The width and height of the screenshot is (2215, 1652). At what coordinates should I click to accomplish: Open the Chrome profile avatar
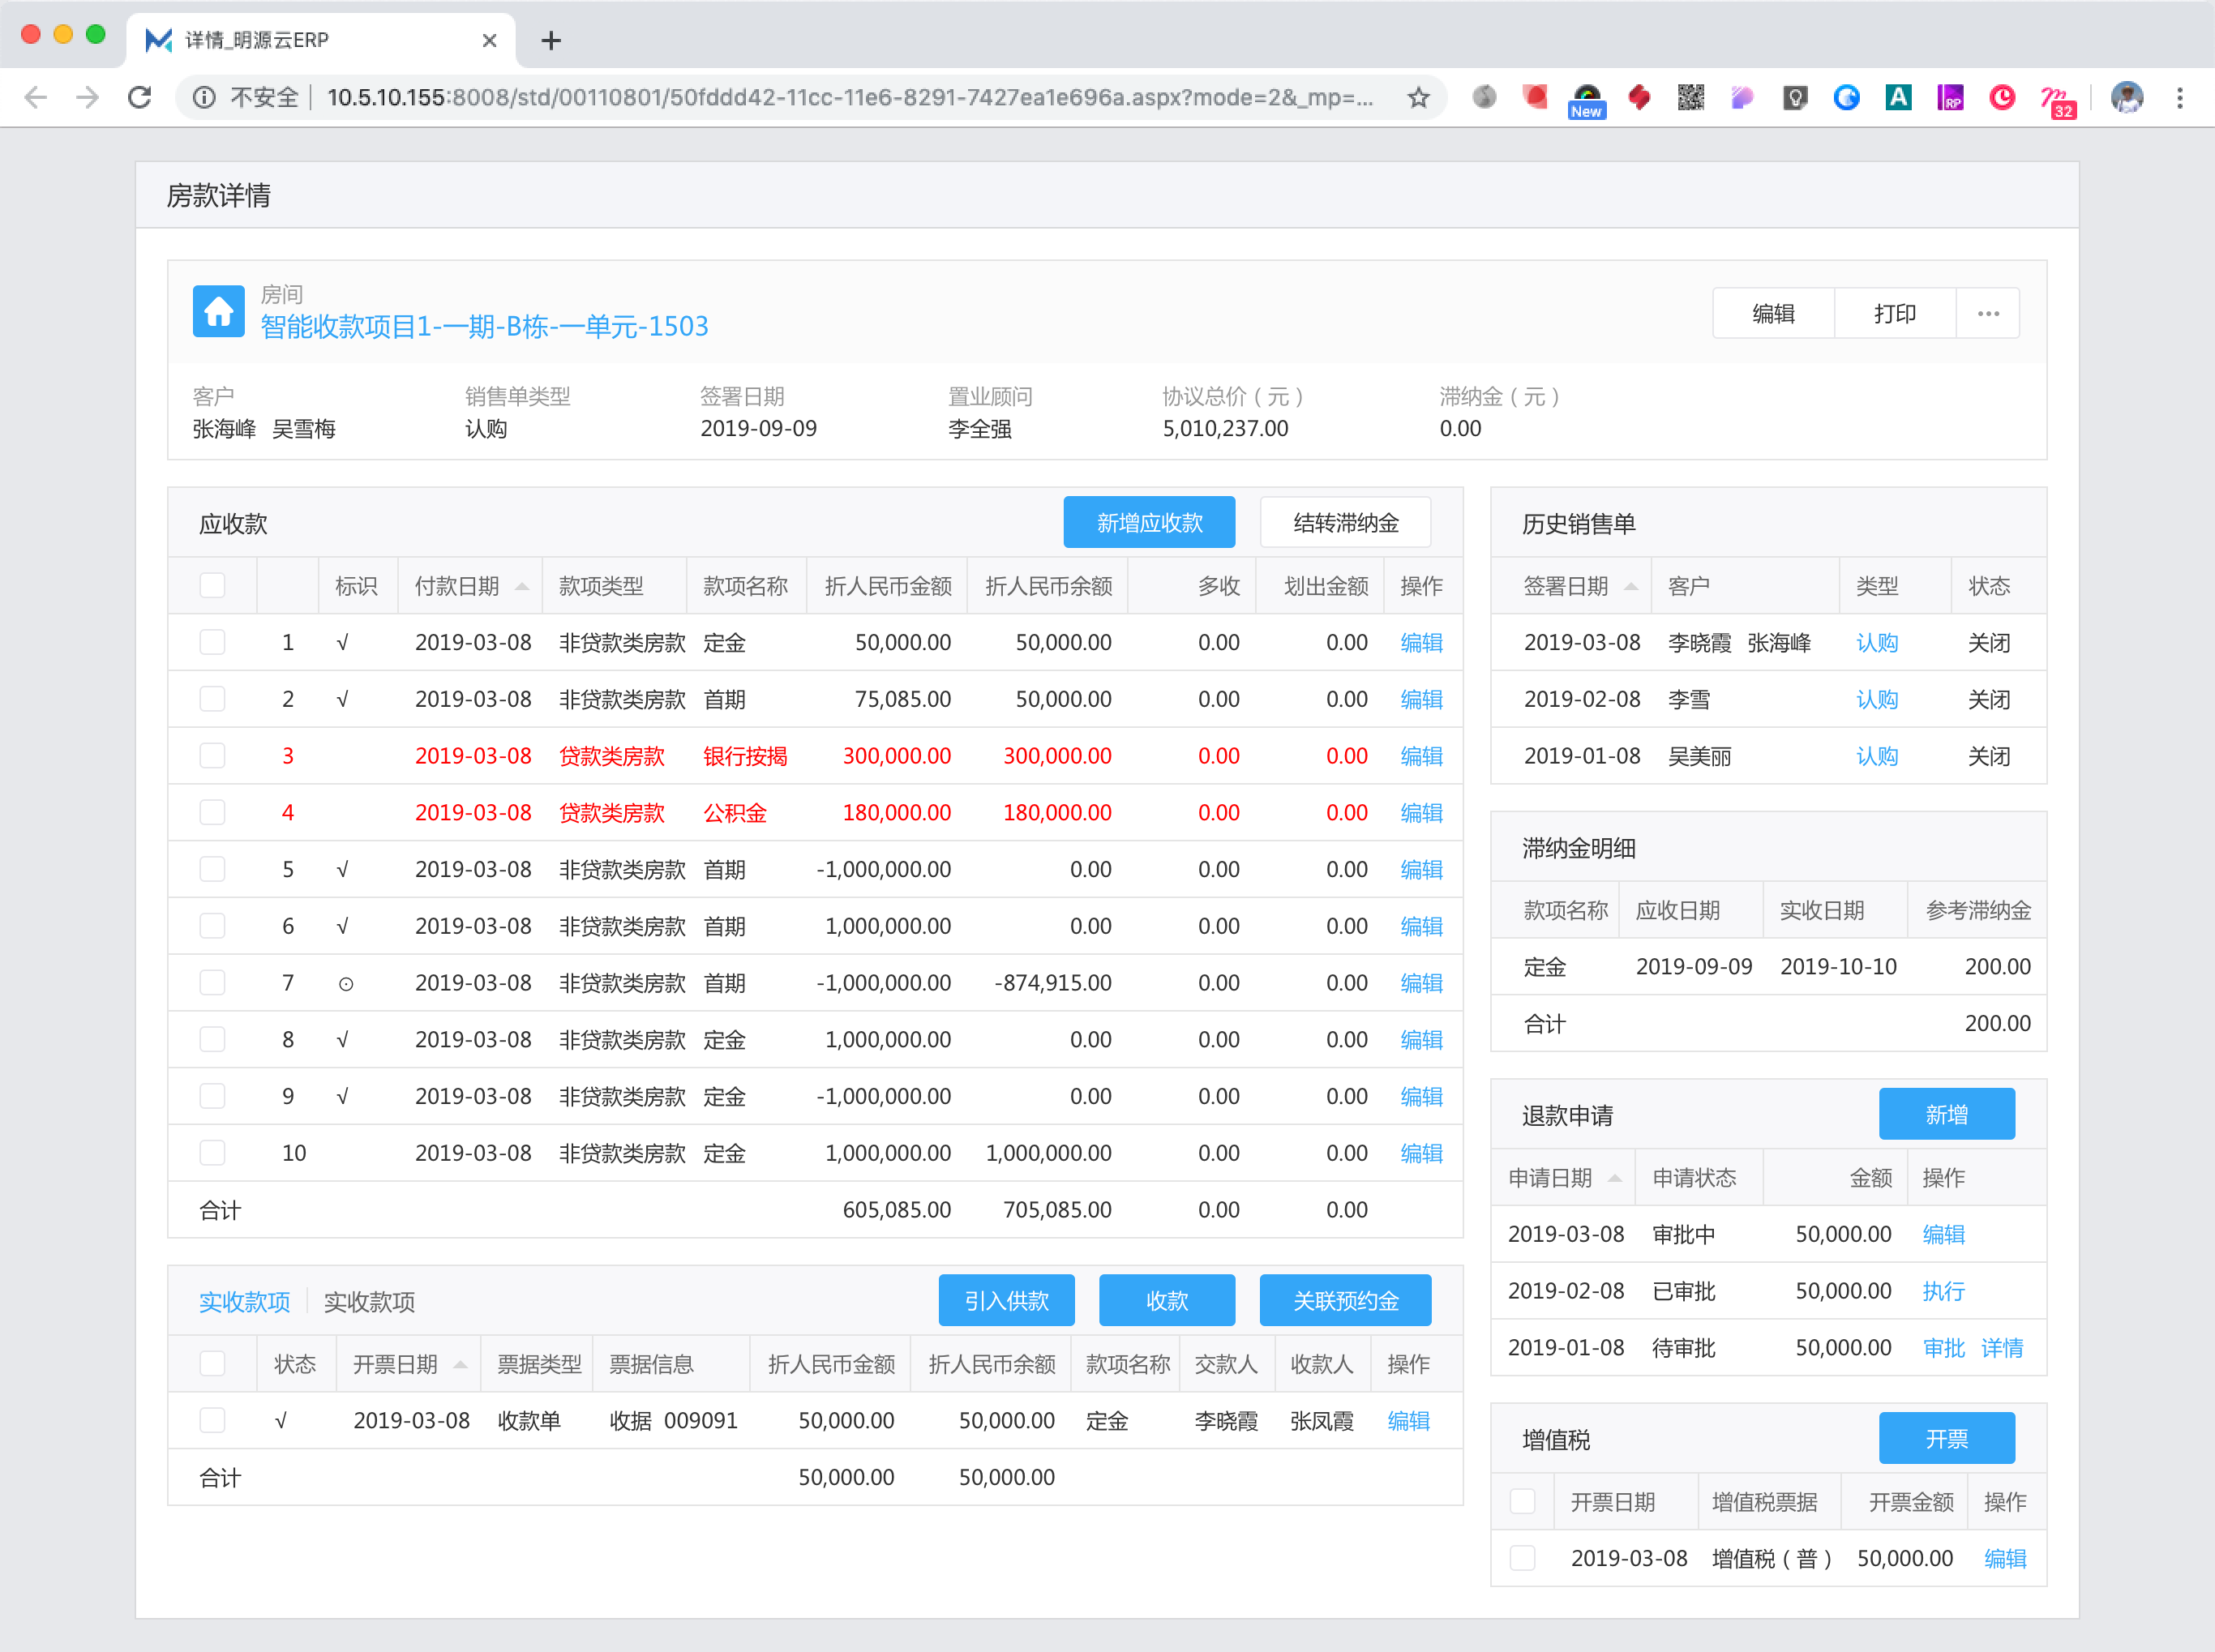2127,97
